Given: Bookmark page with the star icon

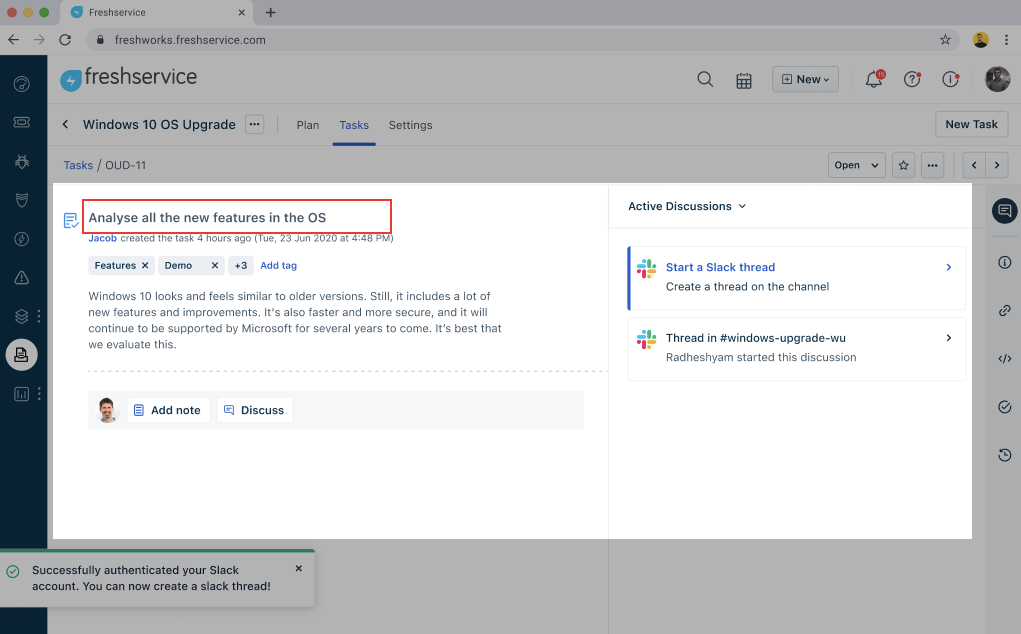Looking at the screenshot, I should tap(945, 40).
